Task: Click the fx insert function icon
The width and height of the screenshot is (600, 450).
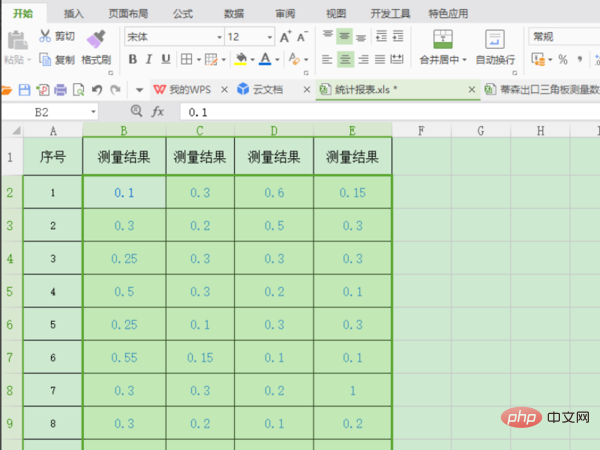Action: (158, 112)
